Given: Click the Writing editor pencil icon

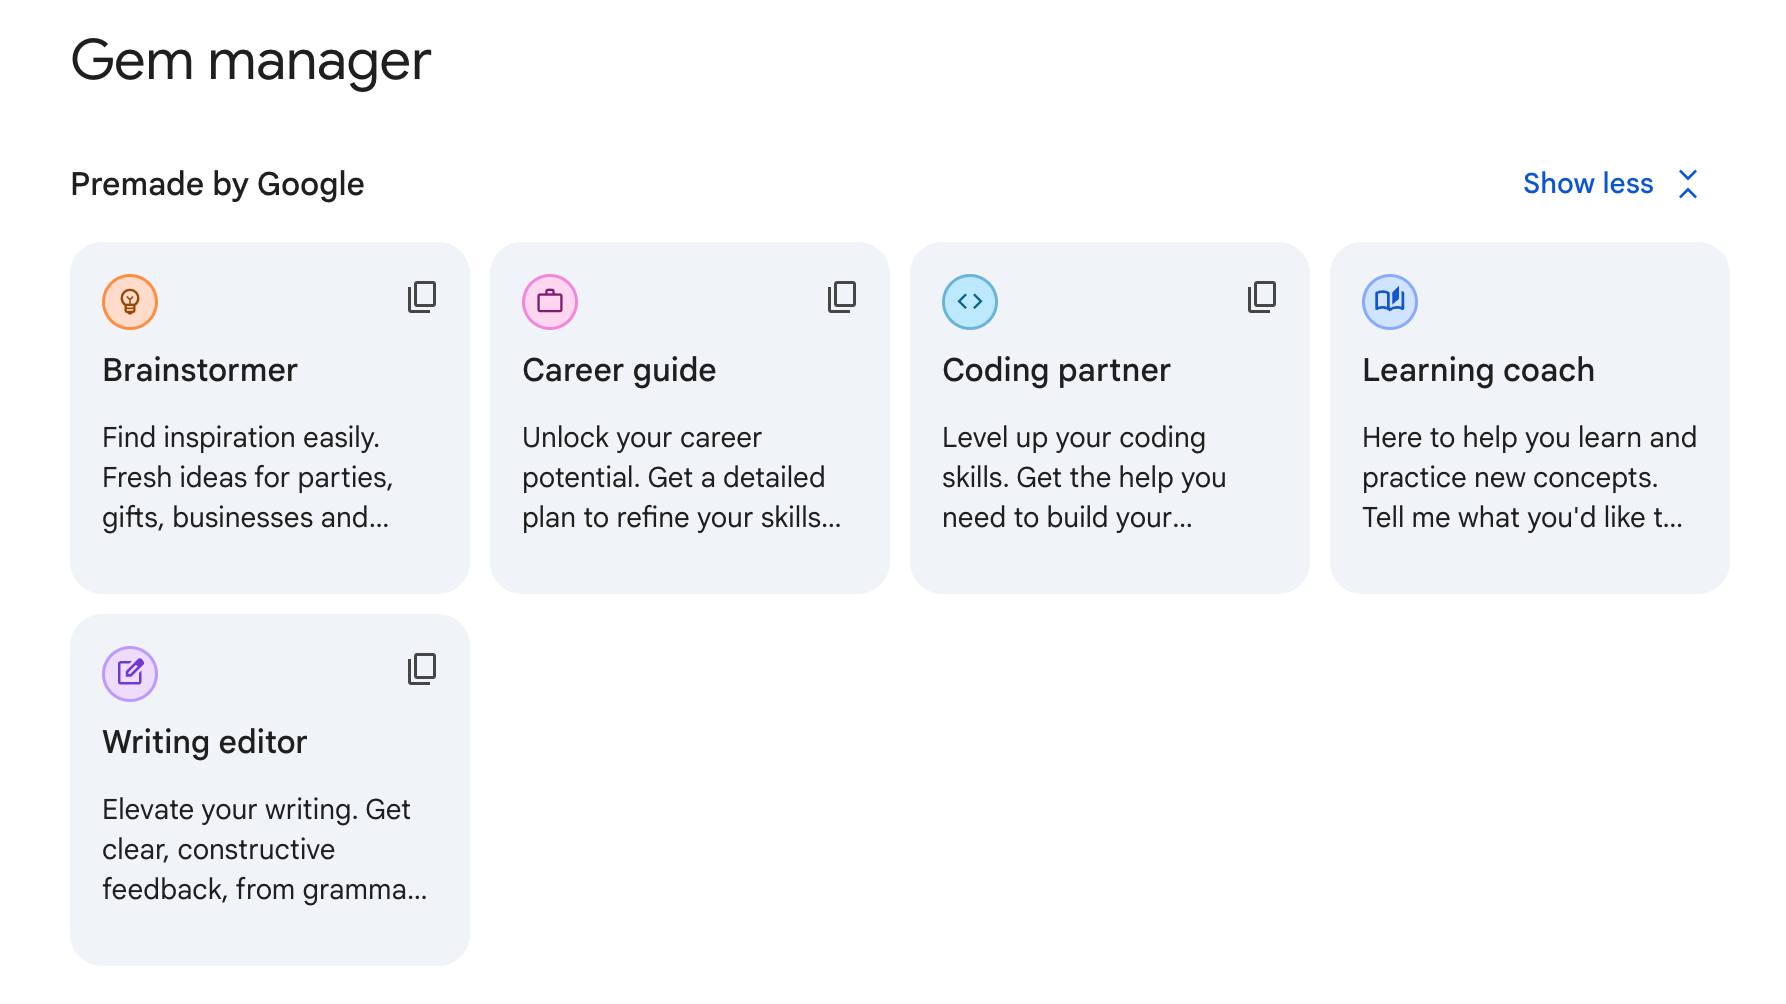Looking at the screenshot, I should (x=130, y=674).
